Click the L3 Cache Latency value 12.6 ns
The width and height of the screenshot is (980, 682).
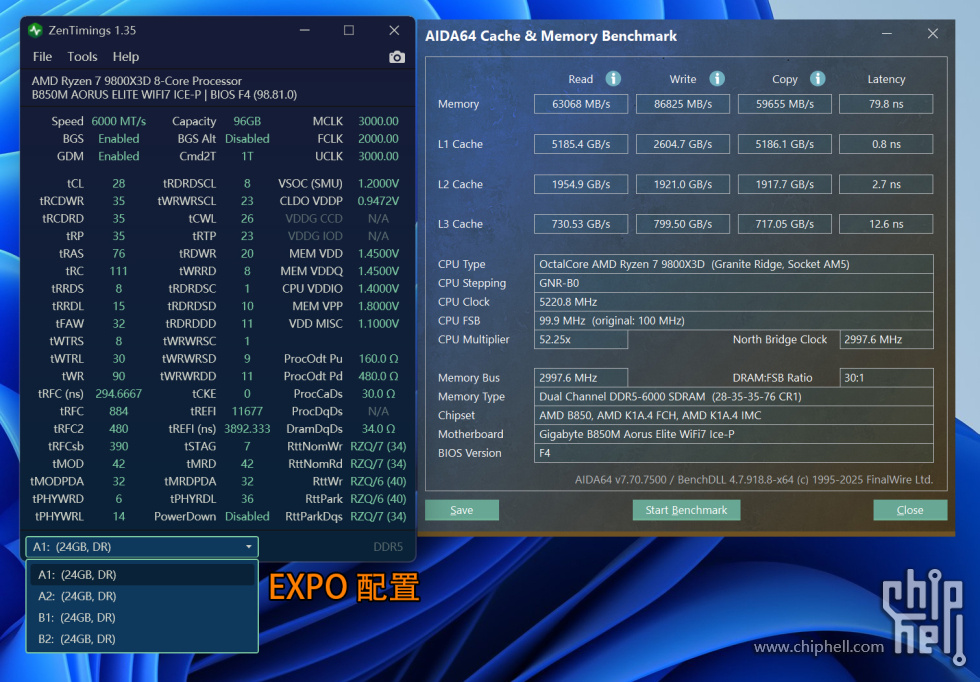[886, 224]
